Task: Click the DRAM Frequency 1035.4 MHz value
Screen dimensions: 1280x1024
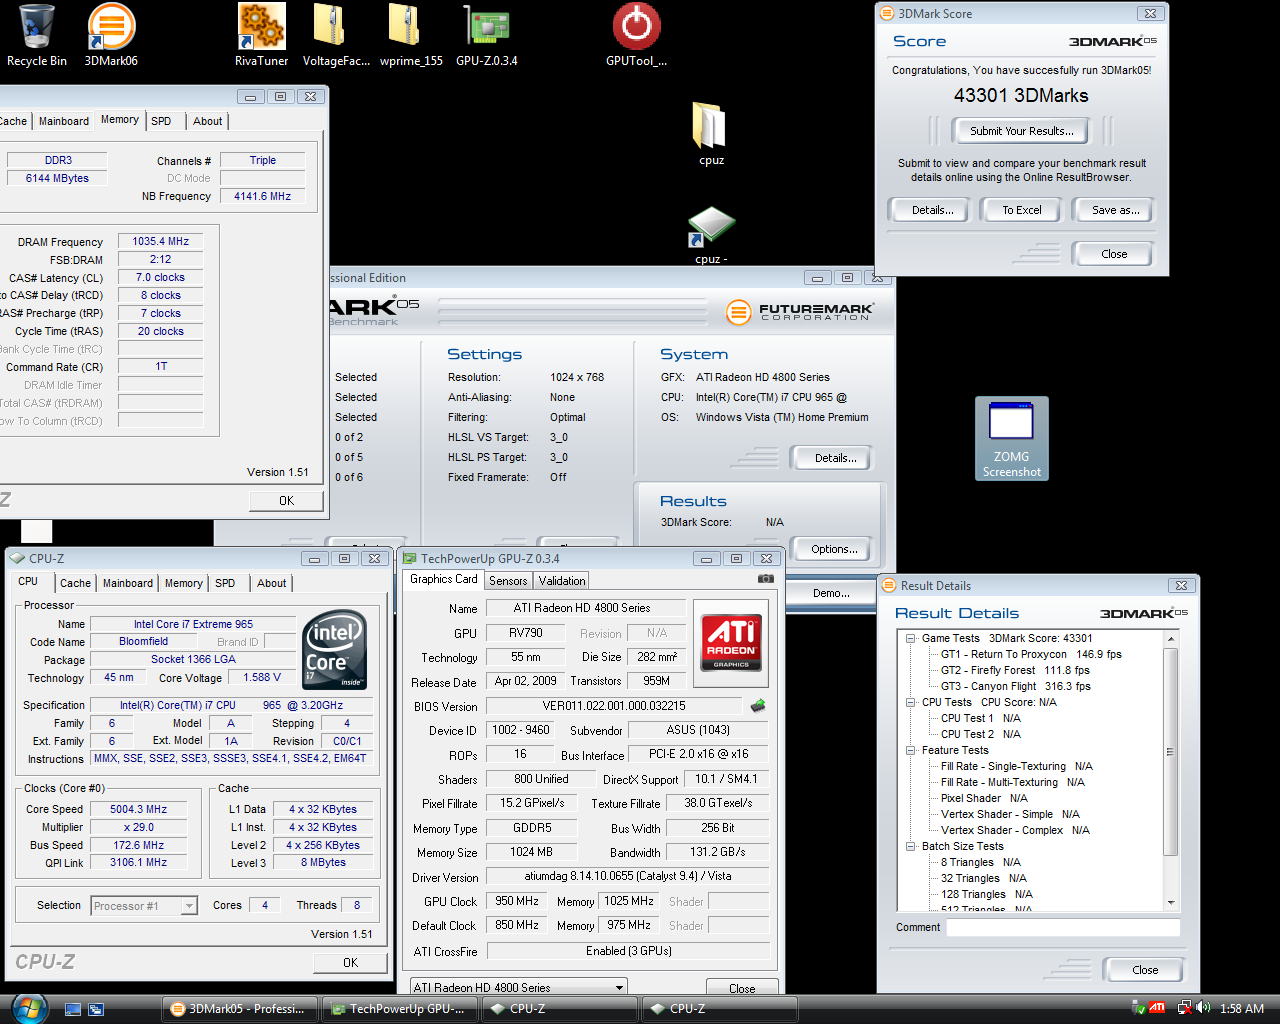Action: click(161, 241)
